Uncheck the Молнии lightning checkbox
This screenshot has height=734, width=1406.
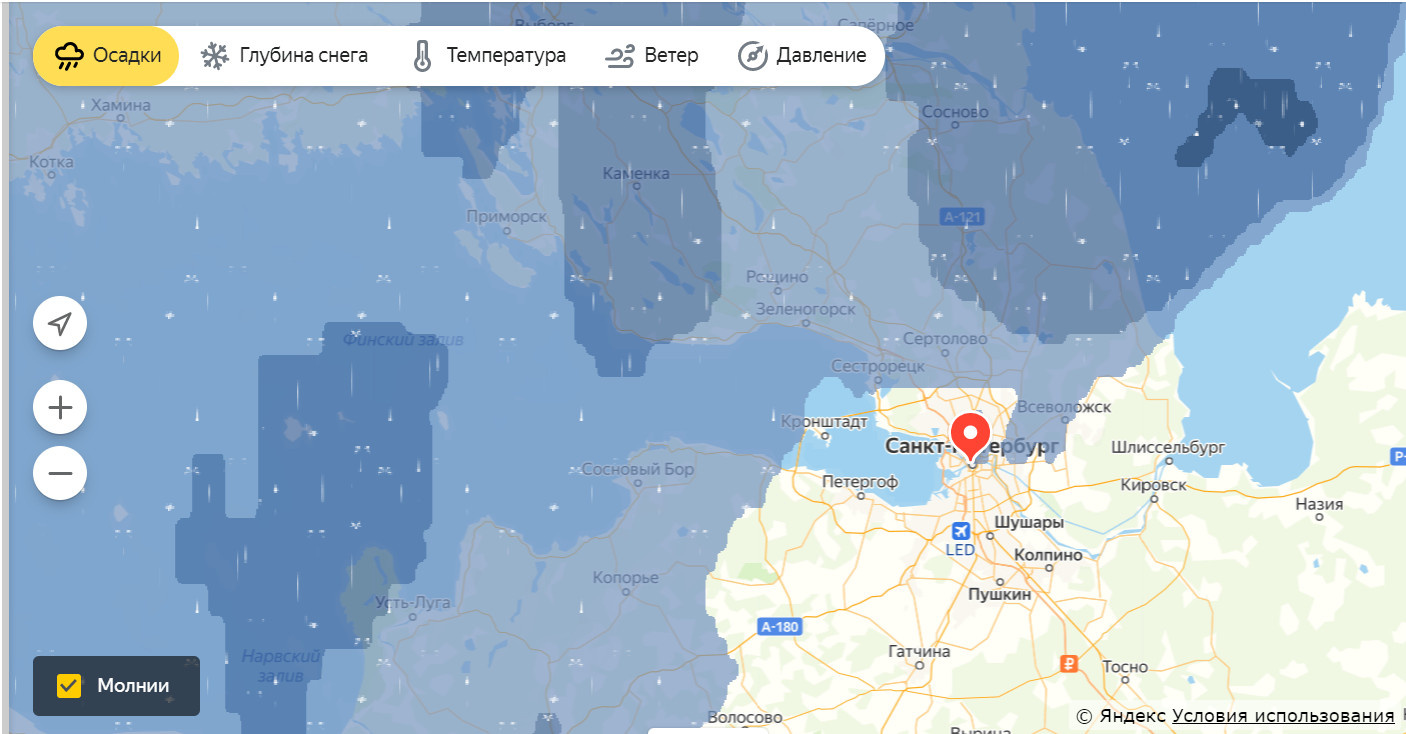click(x=69, y=686)
